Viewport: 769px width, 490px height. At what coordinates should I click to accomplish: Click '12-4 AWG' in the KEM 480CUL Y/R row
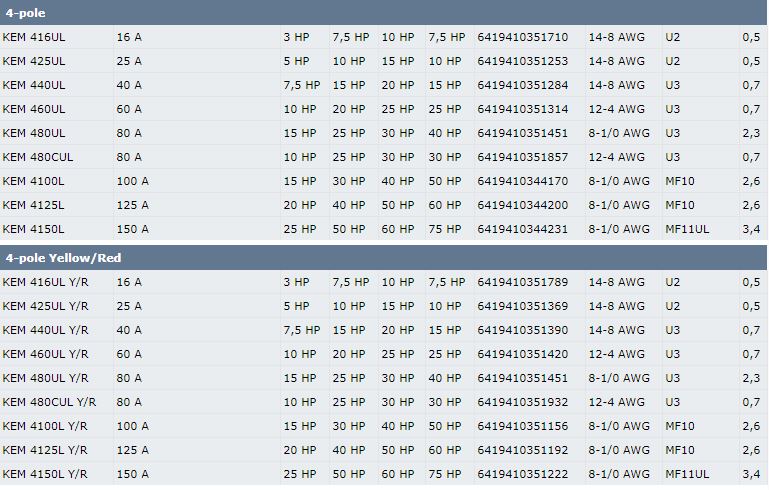pos(616,403)
